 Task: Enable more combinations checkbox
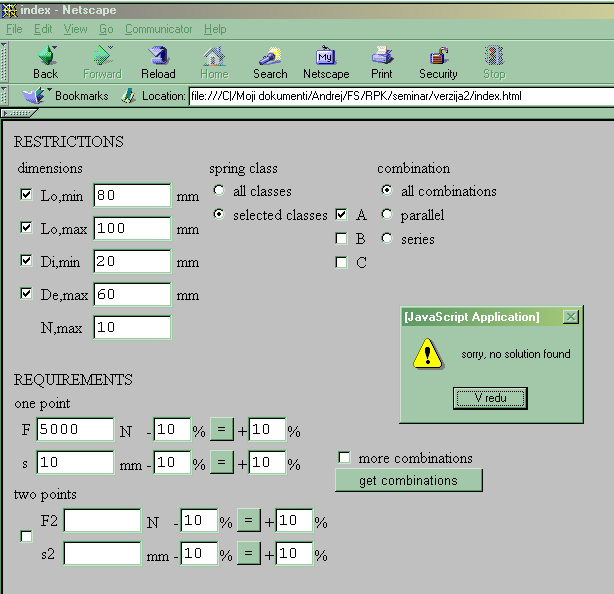tap(344, 457)
